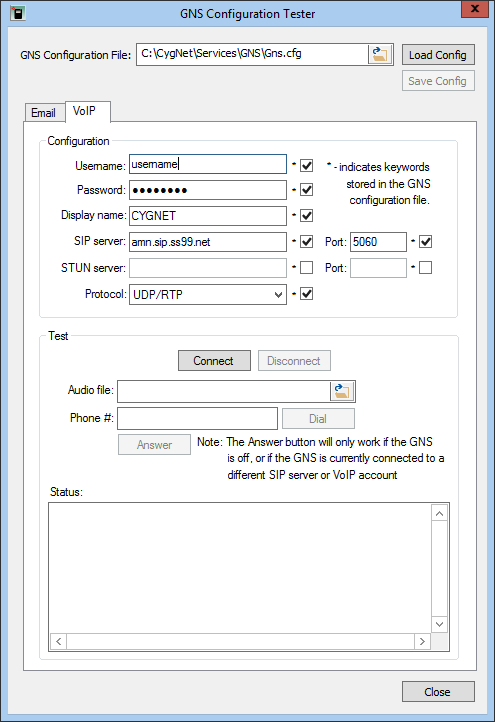Click the Disconnect button

294,361
